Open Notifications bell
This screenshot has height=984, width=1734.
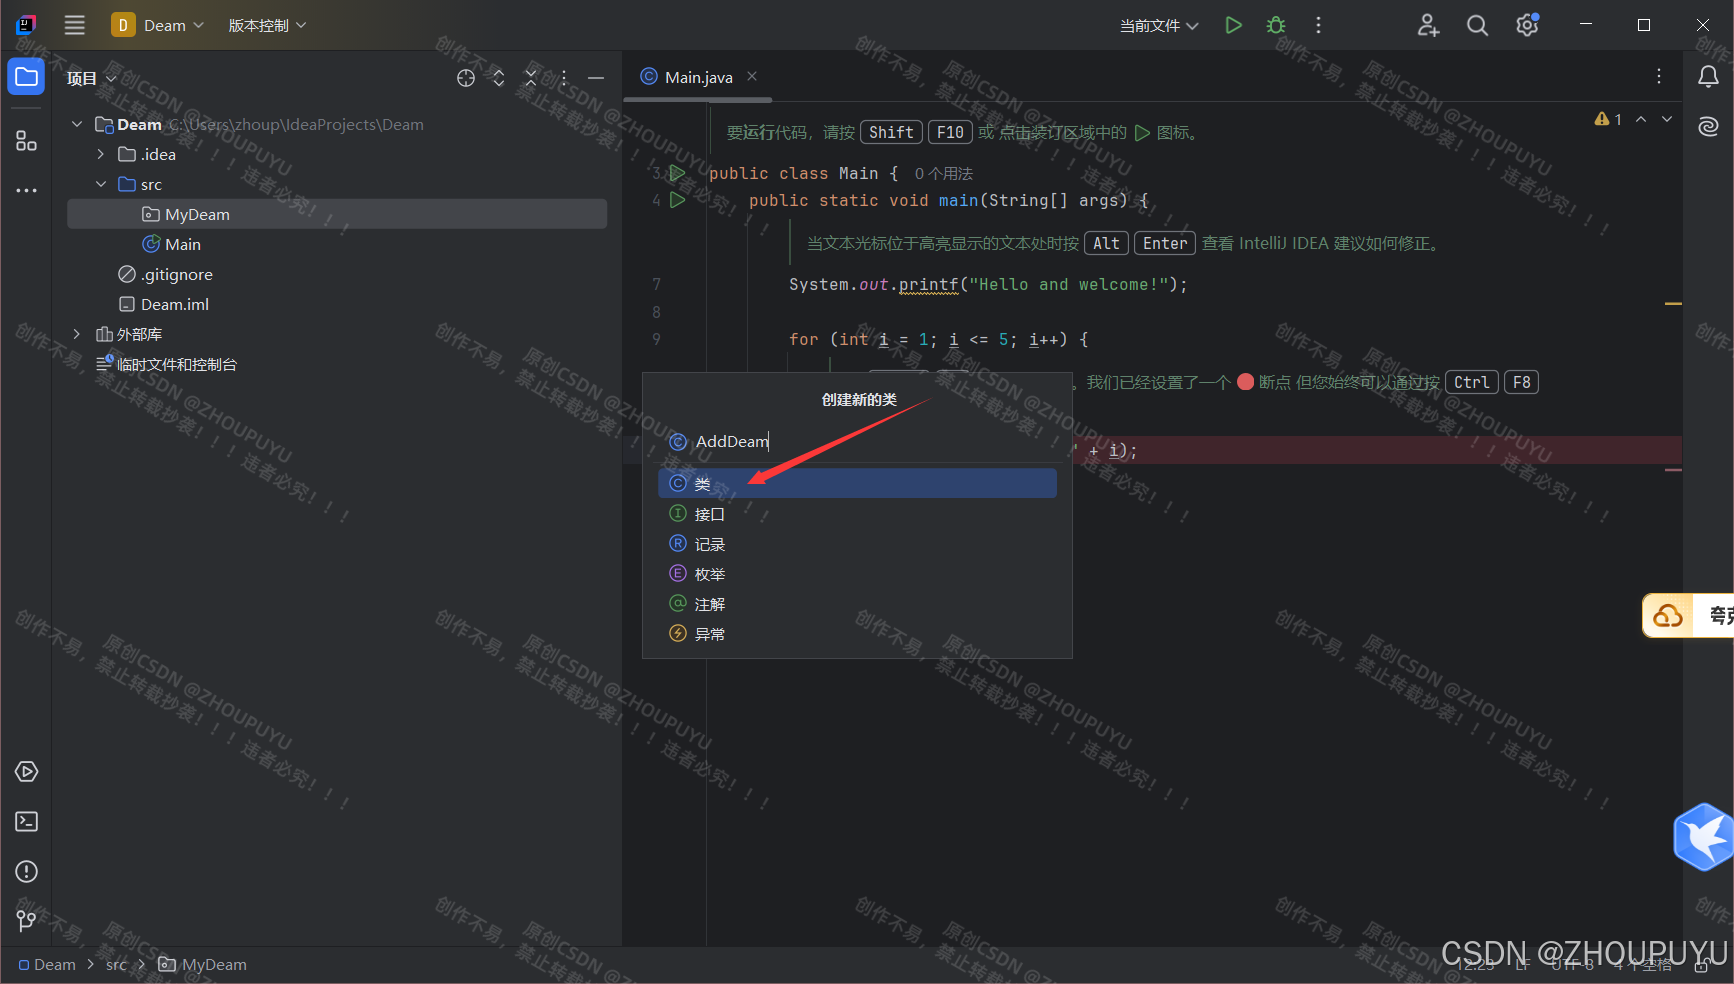[x=1708, y=77]
